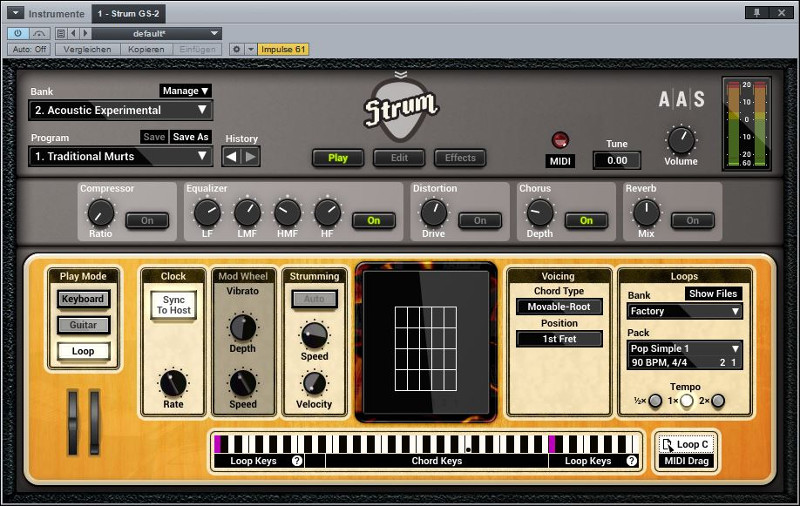Open the left Loop Keys help icon

(x=297, y=461)
